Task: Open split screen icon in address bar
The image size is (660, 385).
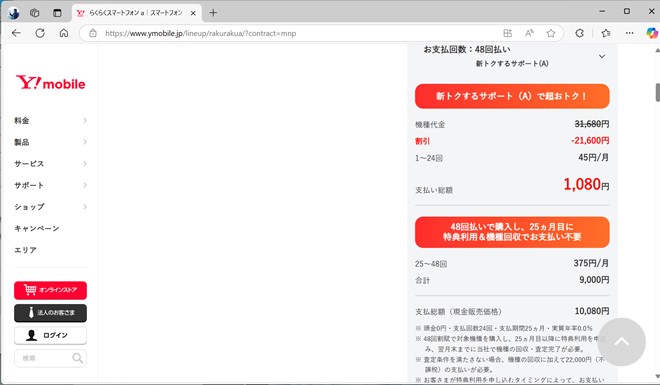Action: pyautogui.click(x=508, y=33)
